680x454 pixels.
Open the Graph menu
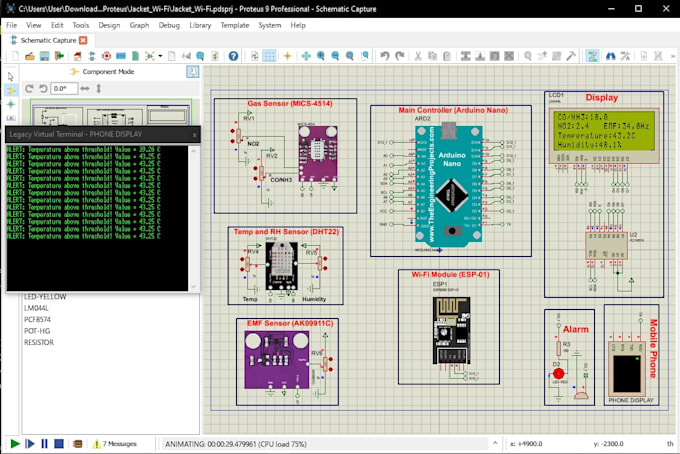[139, 25]
